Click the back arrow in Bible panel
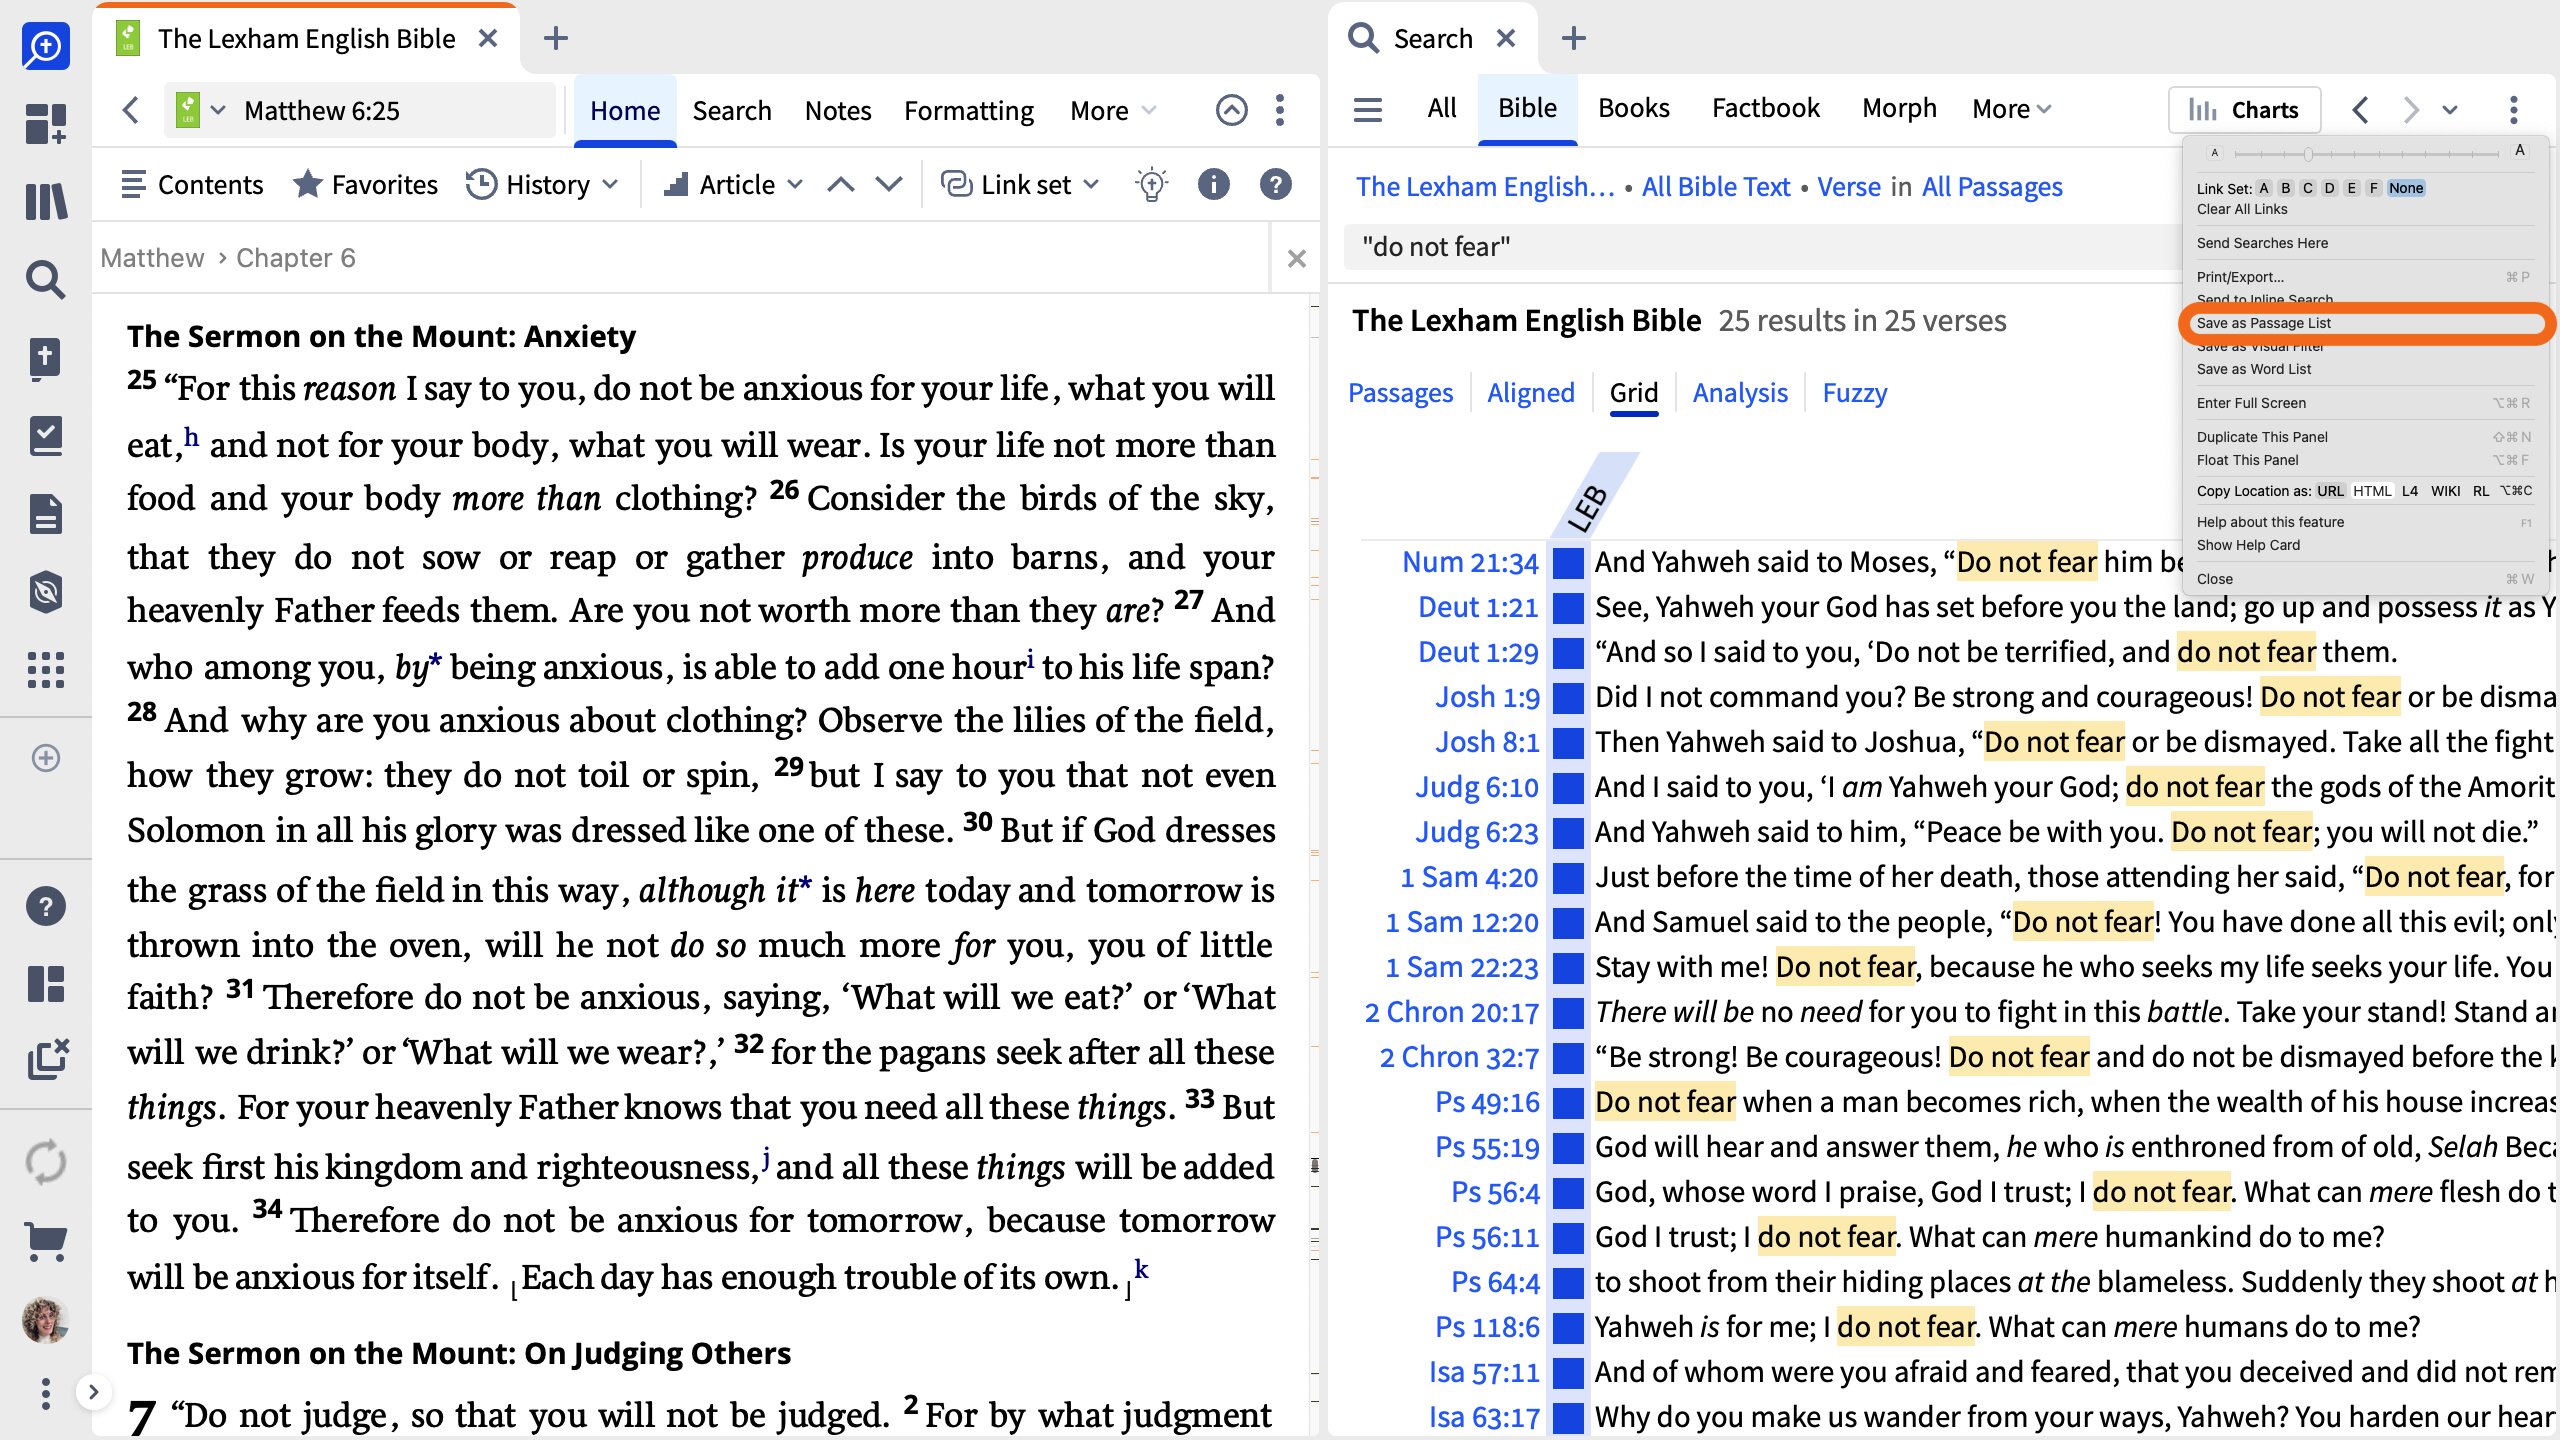The width and height of the screenshot is (2560, 1440). pyautogui.click(x=130, y=110)
